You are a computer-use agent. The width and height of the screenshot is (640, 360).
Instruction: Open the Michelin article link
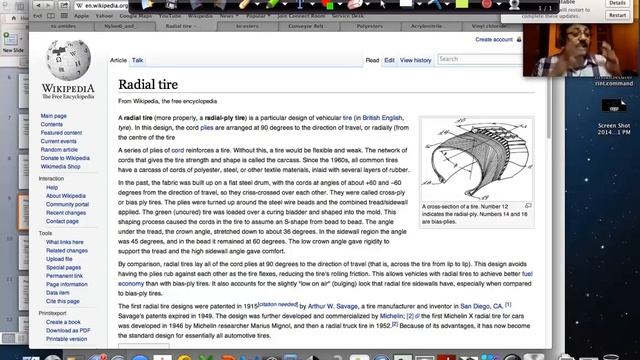click(391, 316)
